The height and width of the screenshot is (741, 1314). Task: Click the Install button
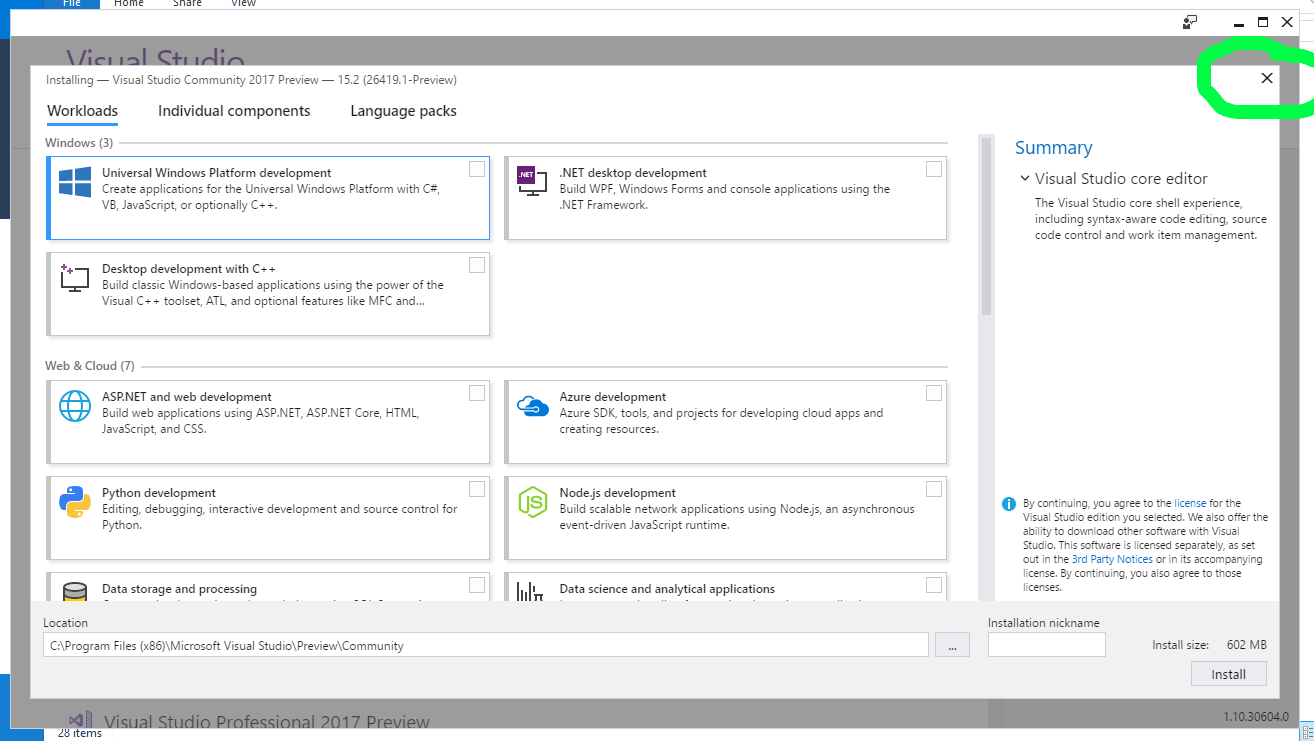[1229, 674]
